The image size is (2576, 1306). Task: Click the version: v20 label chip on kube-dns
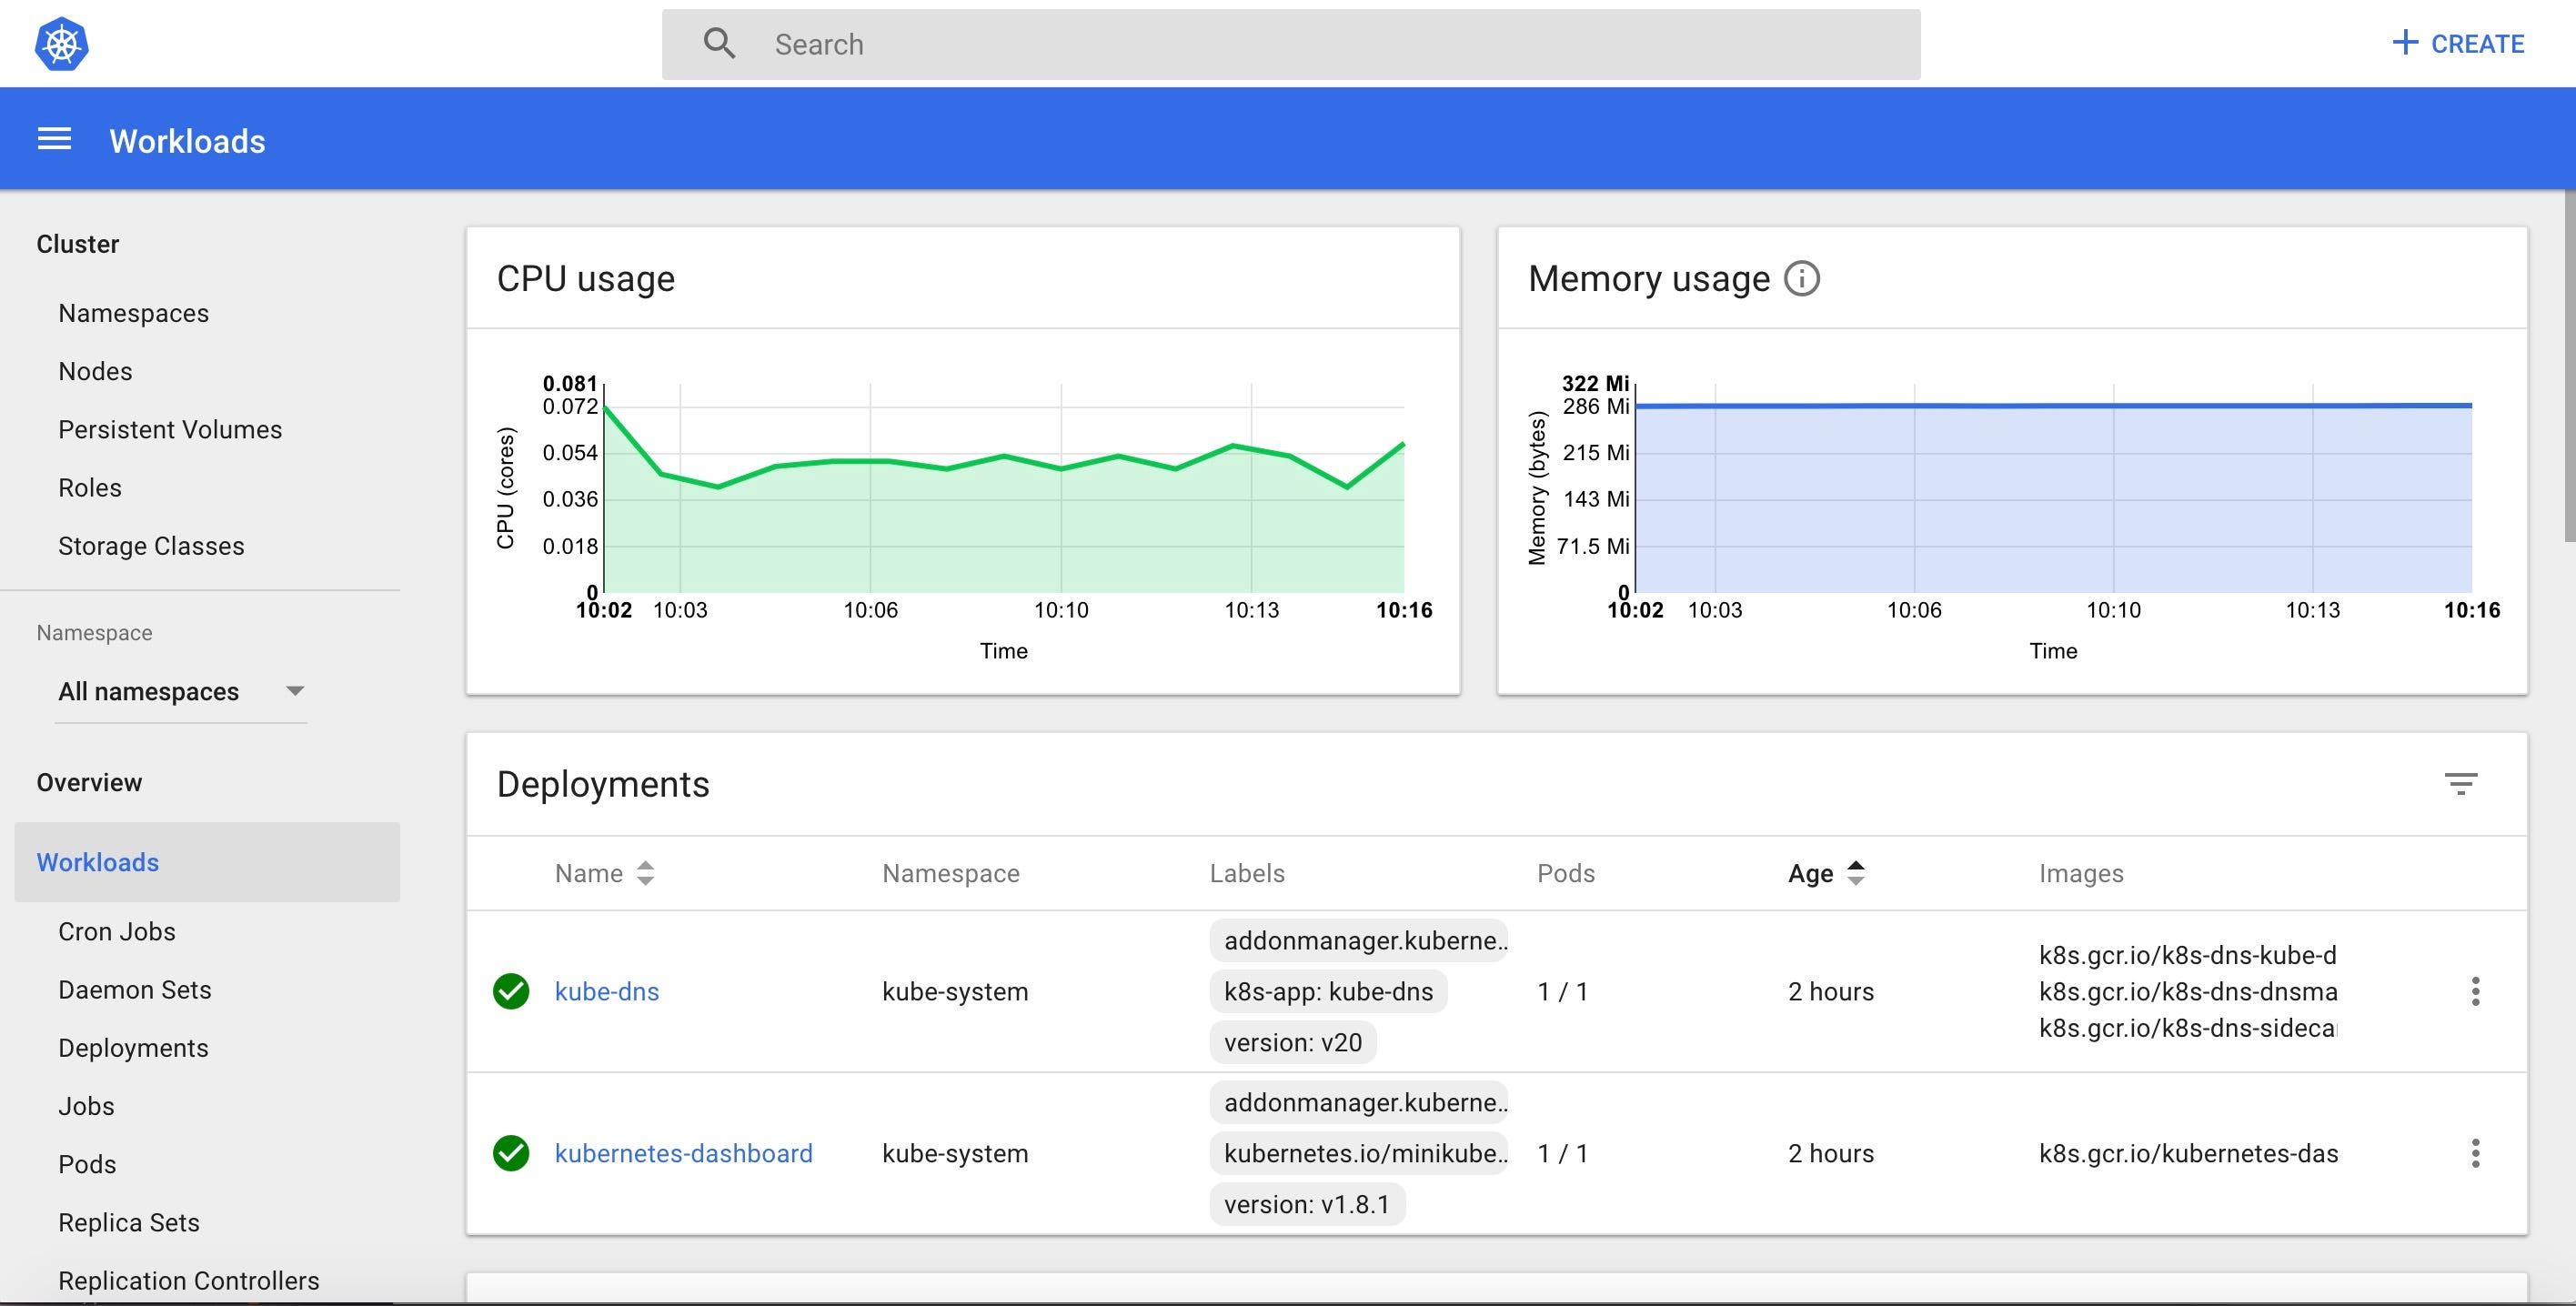1292,1042
